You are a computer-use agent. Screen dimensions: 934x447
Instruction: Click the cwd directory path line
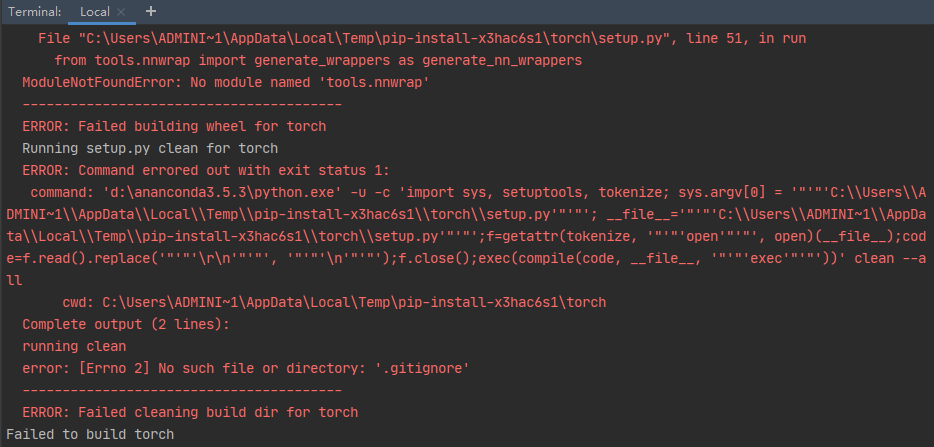point(334,302)
